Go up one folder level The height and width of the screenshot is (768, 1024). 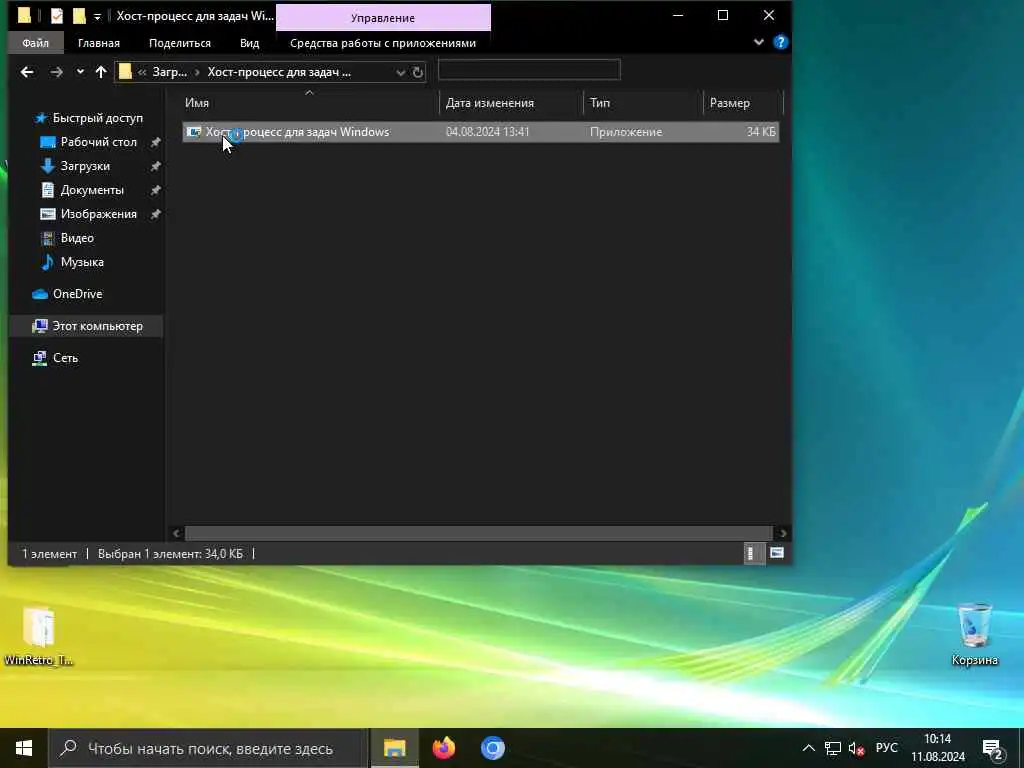[x=101, y=72]
